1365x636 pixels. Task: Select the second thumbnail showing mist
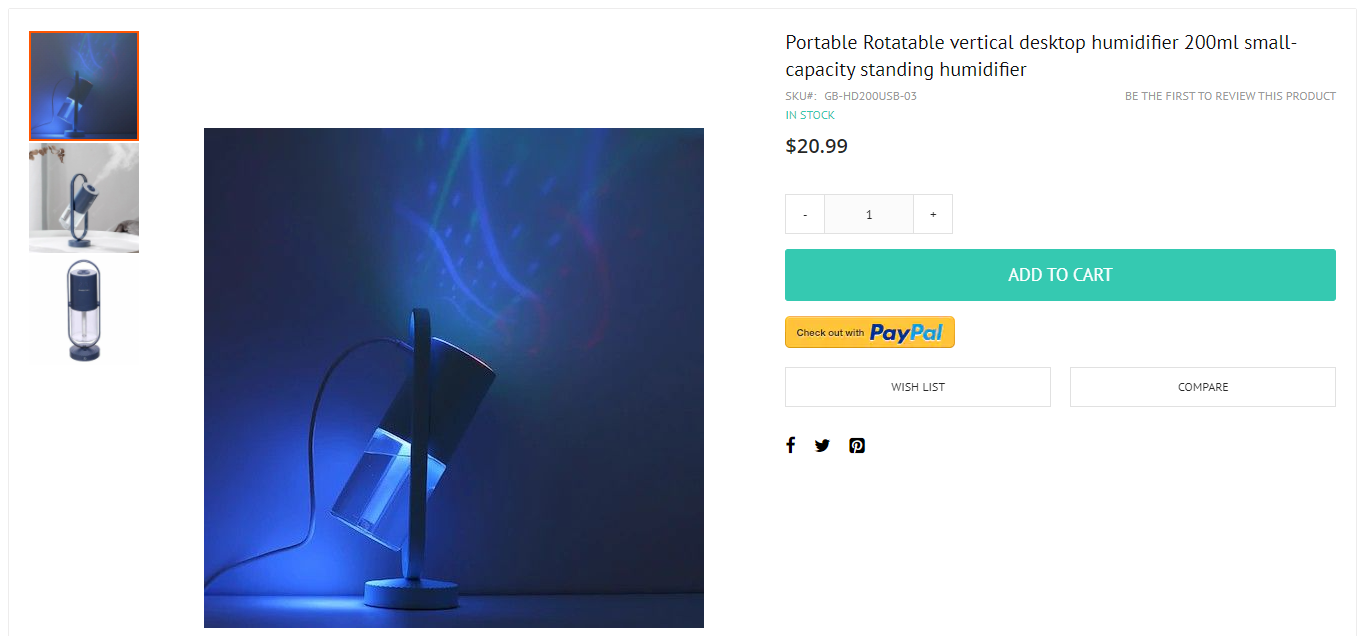84,198
